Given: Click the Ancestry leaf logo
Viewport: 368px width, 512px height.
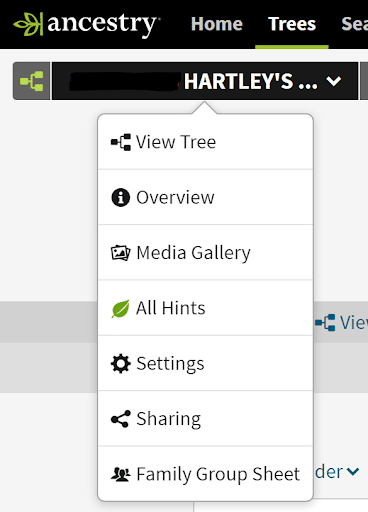Looking at the screenshot, I should pos(28,24).
